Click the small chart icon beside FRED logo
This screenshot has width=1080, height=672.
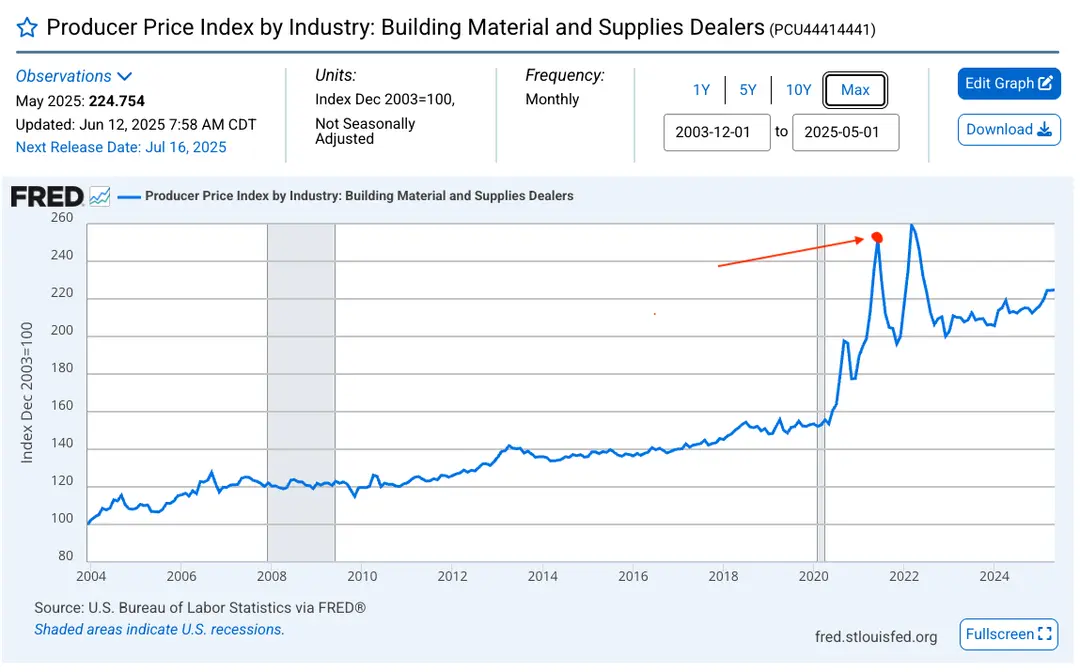(100, 196)
